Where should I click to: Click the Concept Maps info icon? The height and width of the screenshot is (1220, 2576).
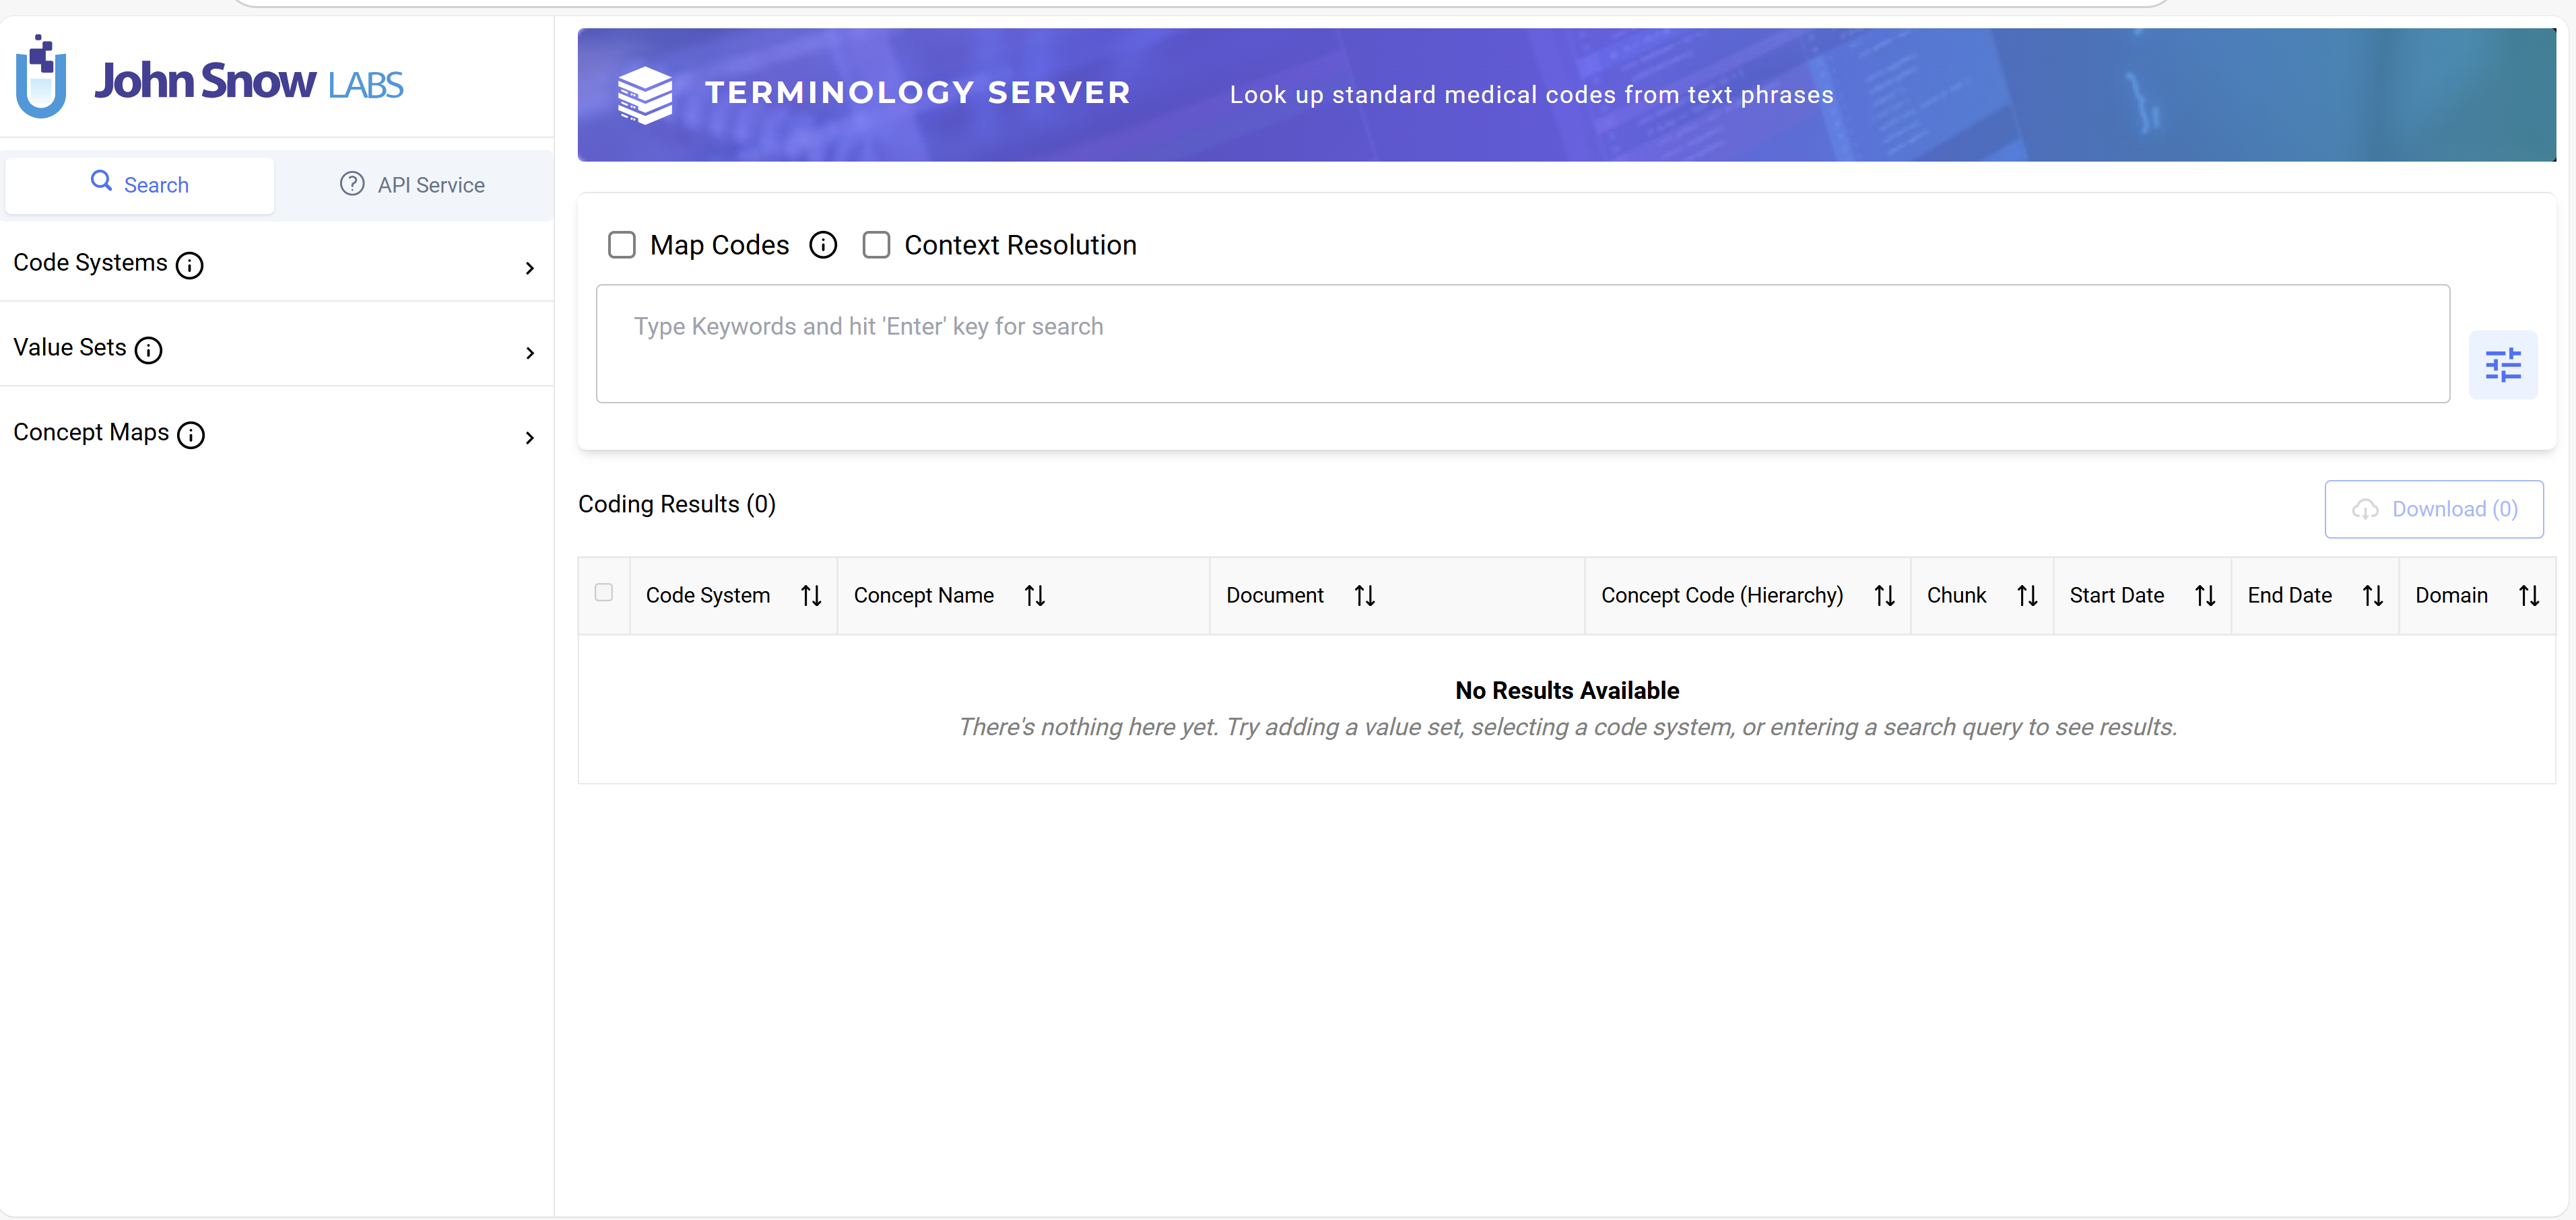[x=191, y=435]
